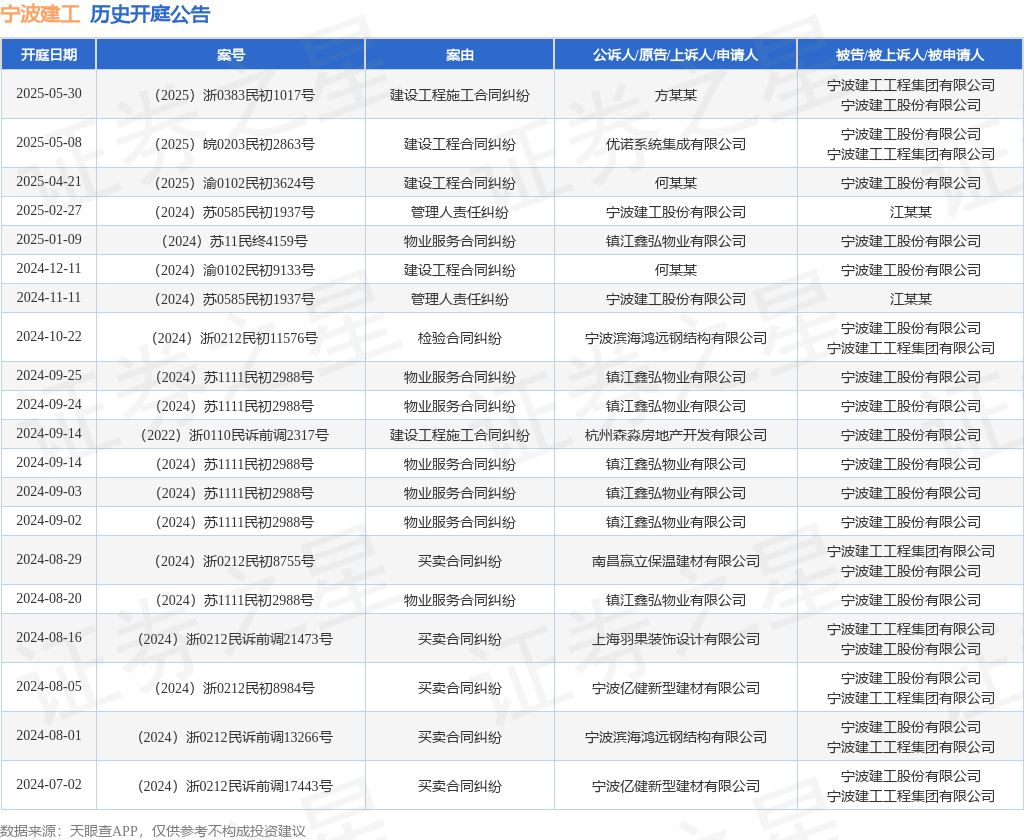Click 宁波亿健新型建材有限公司 in the 2024-08-05 row

click(675, 688)
